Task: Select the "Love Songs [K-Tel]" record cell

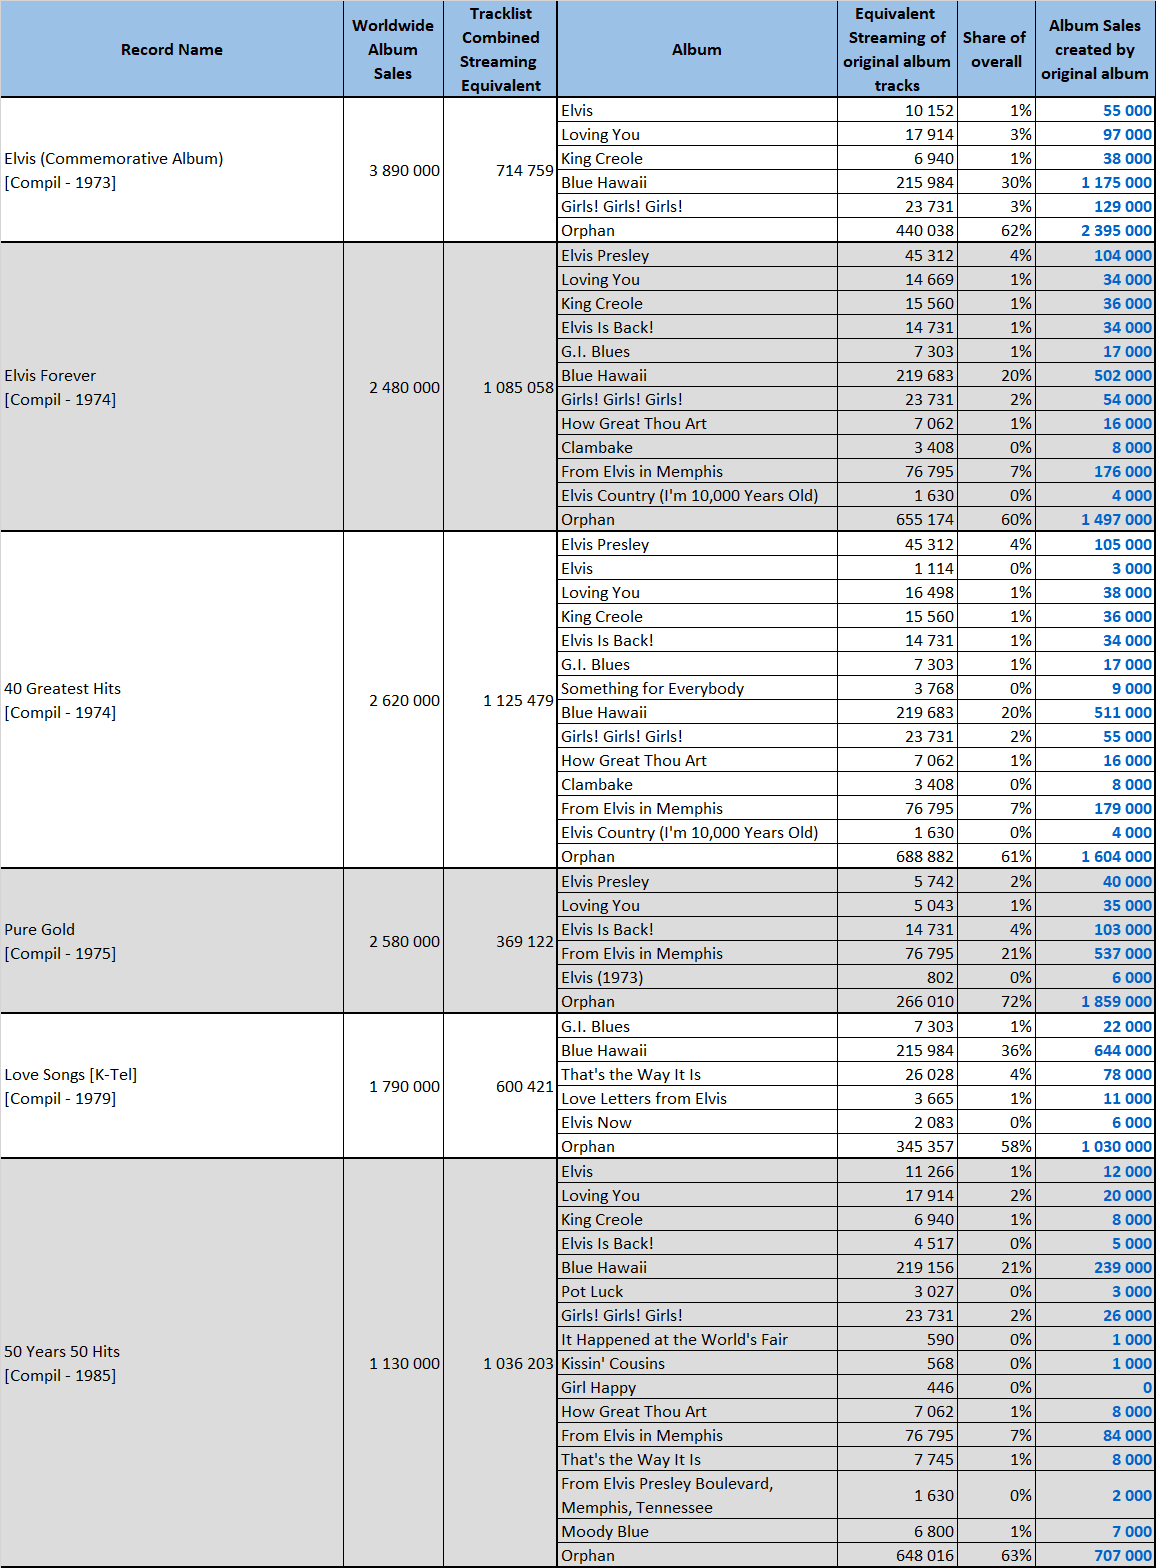Action: pyautogui.click(x=172, y=1086)
